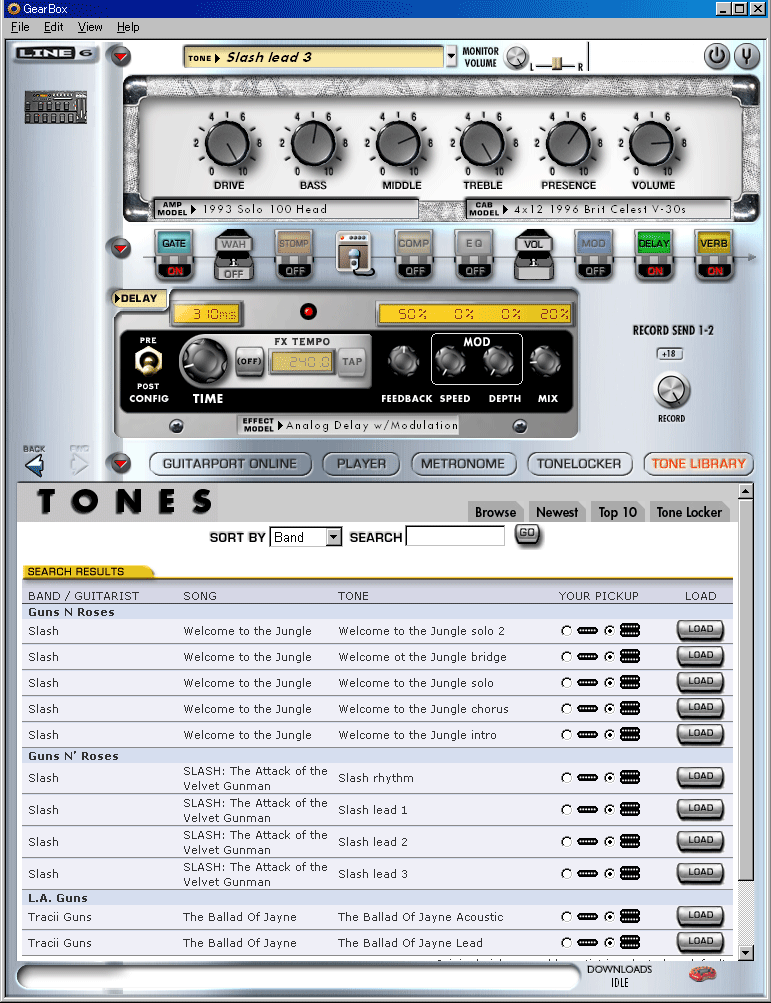
Task: Collapse the amp panel red arrow
Action: coord(120,57)
